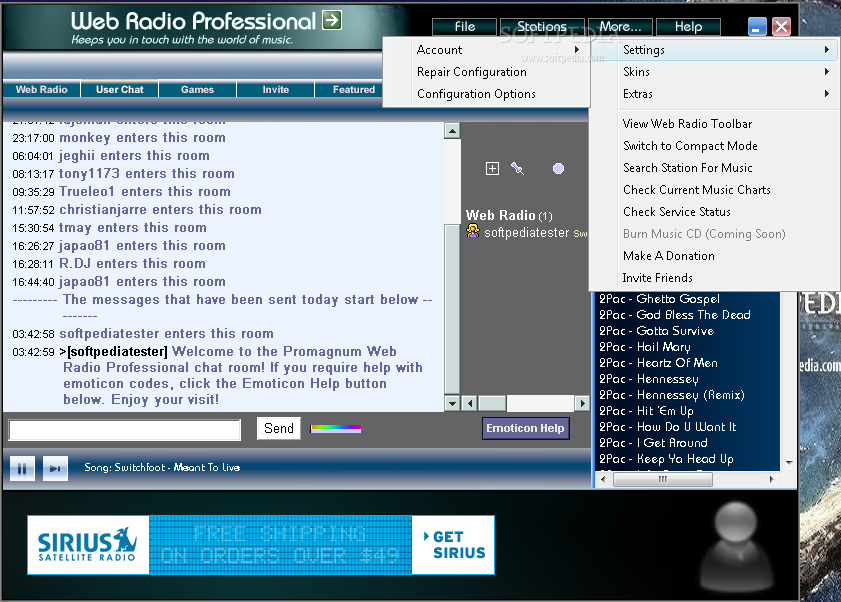Select Repair Configuration
Image resolution: width=841 pixels, height=602 pixels.
[x=486, y=72]
